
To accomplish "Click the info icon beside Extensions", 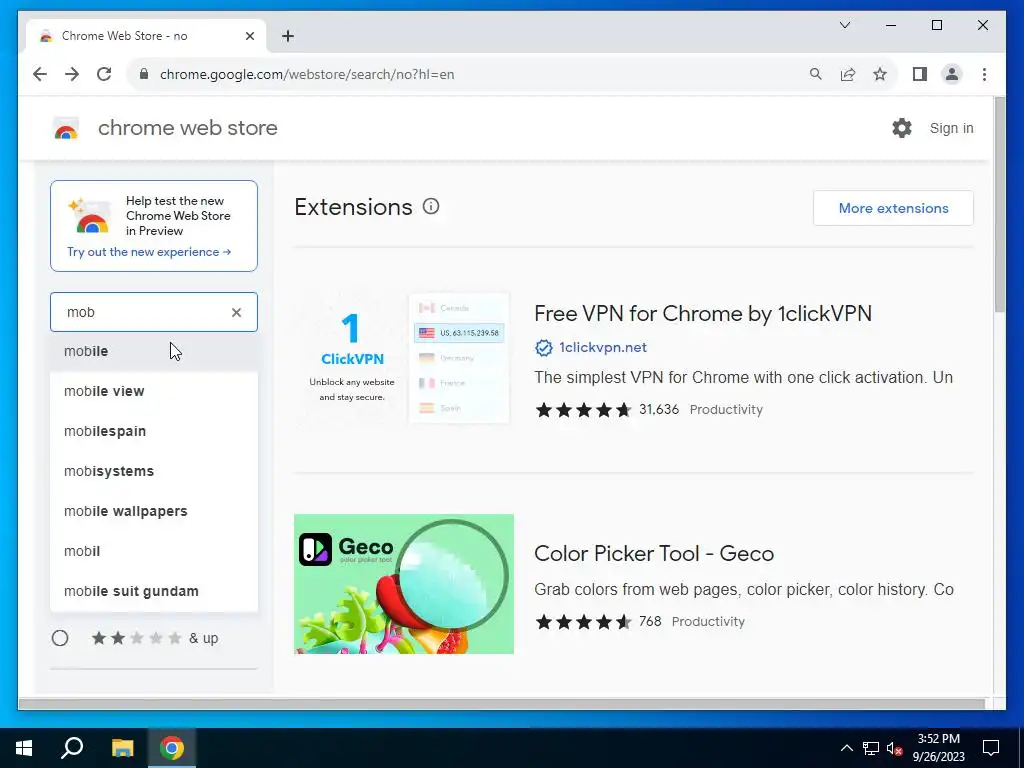I will point(431,206).
